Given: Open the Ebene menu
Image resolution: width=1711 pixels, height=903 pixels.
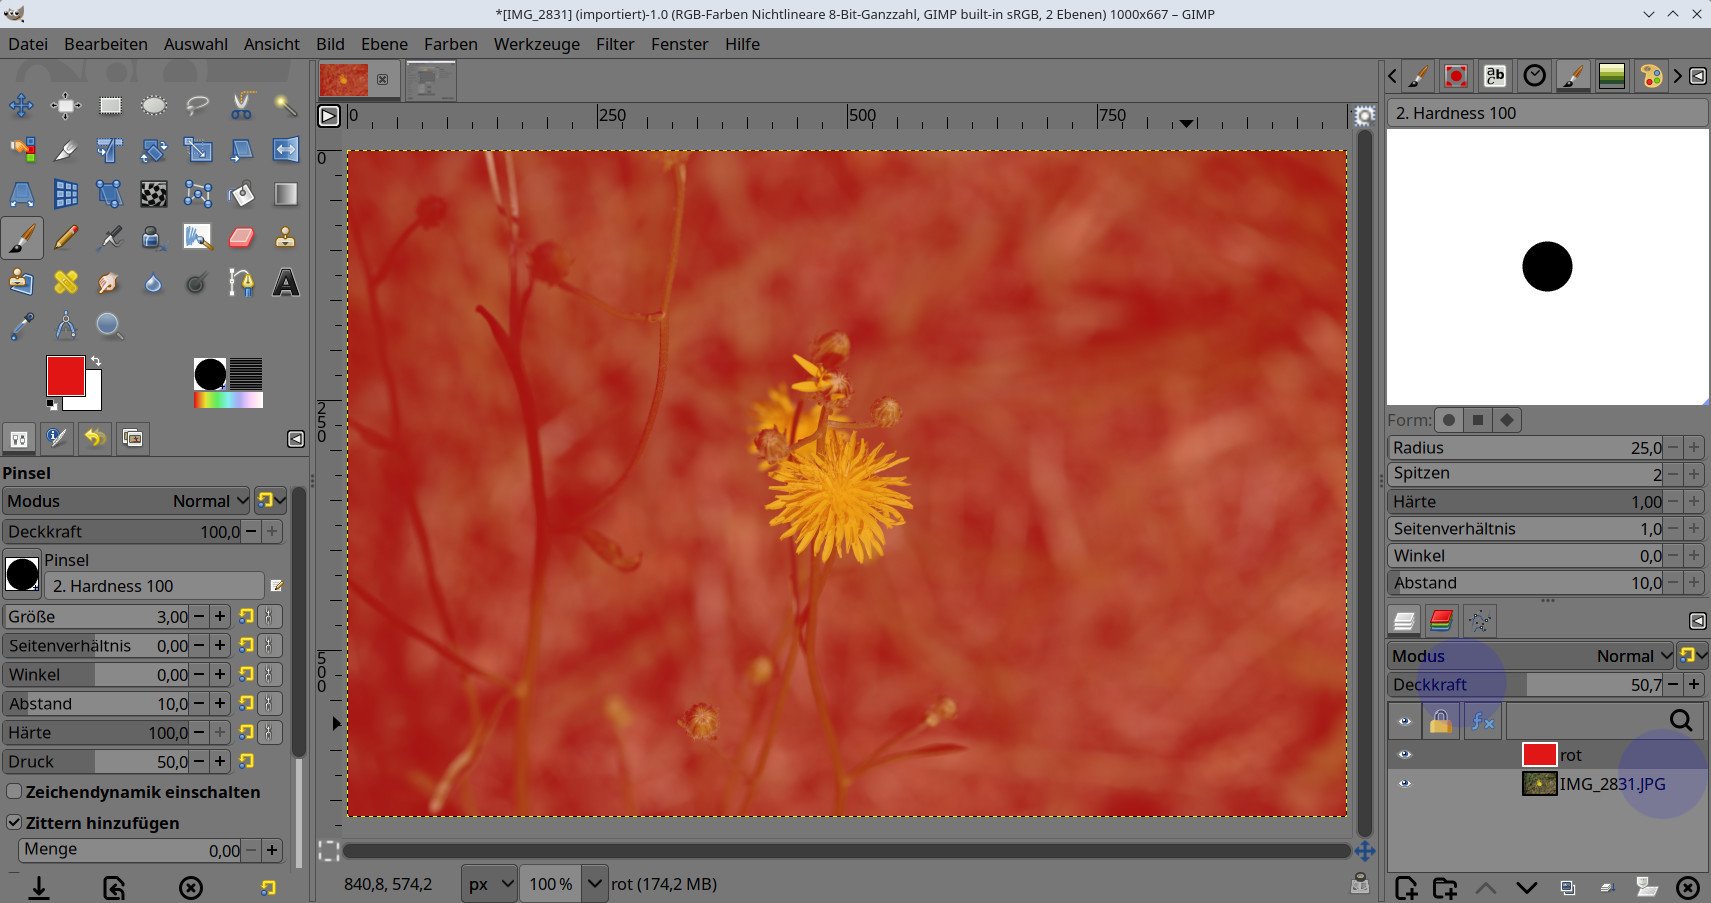Looking at the screenshot, I should pos(384,44).
